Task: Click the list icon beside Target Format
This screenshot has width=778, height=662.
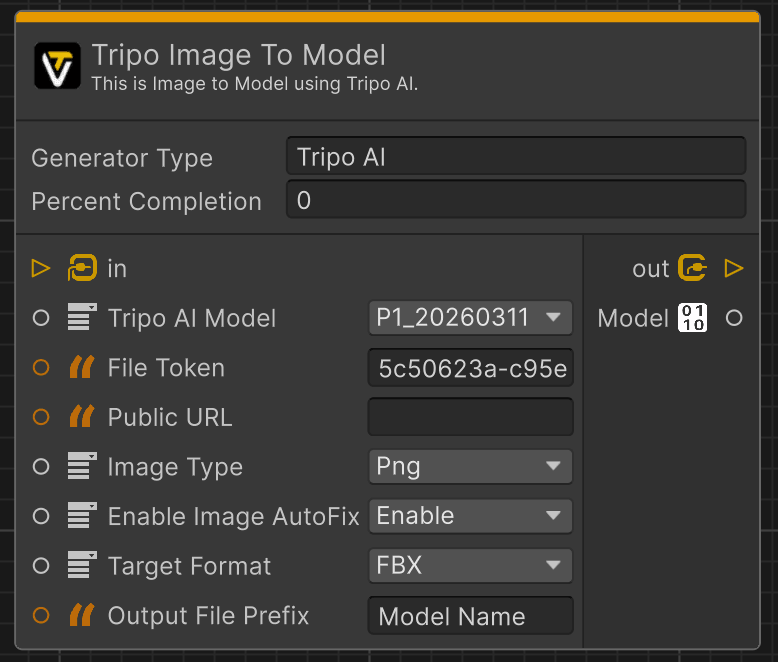Action: [x=81, y=566]
